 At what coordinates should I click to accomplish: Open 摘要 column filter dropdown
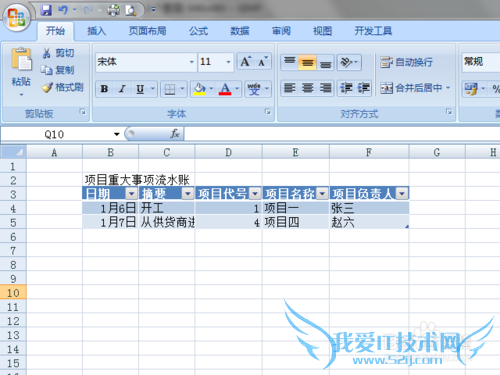pyautogui.click(x=188, y=193)
